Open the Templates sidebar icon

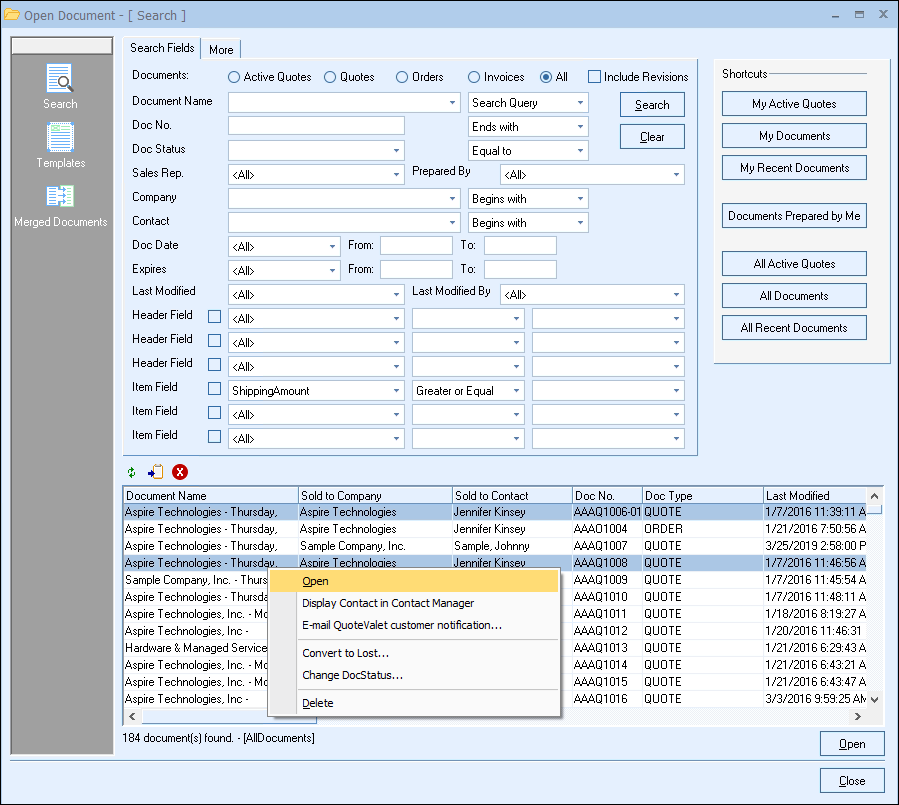(61, 139)
